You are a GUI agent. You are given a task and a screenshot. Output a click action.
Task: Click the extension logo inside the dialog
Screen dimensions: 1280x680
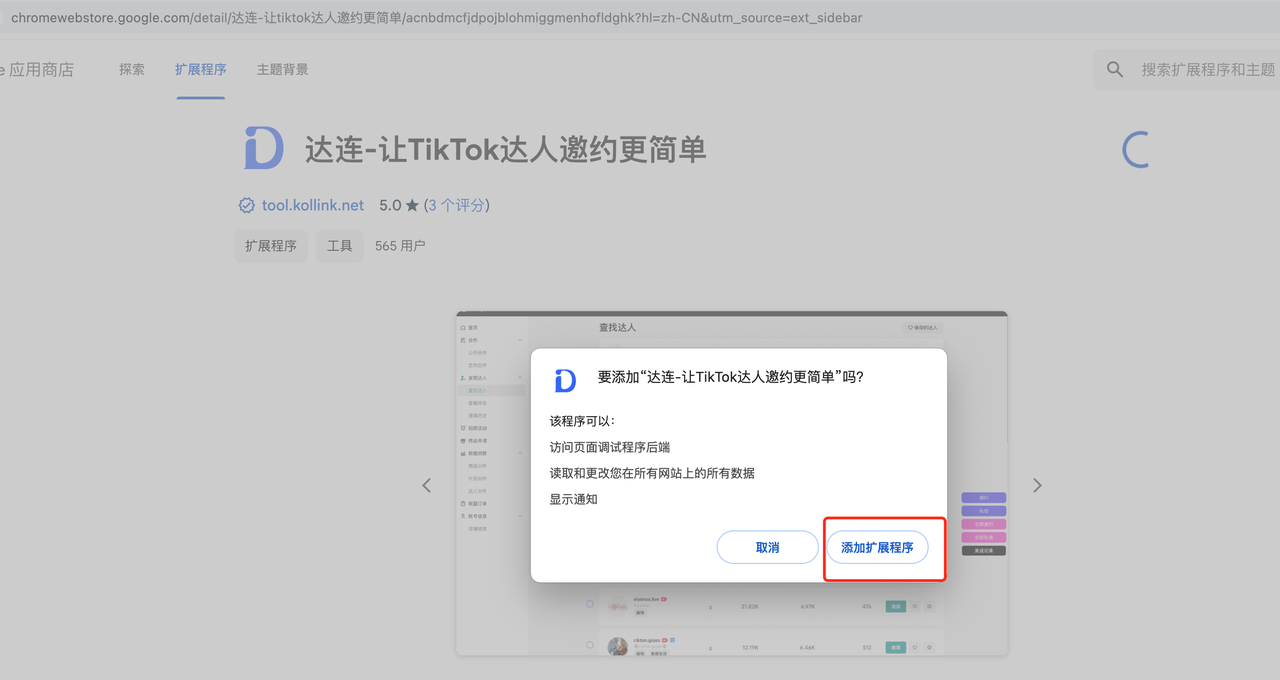click(x=565, y=380)
